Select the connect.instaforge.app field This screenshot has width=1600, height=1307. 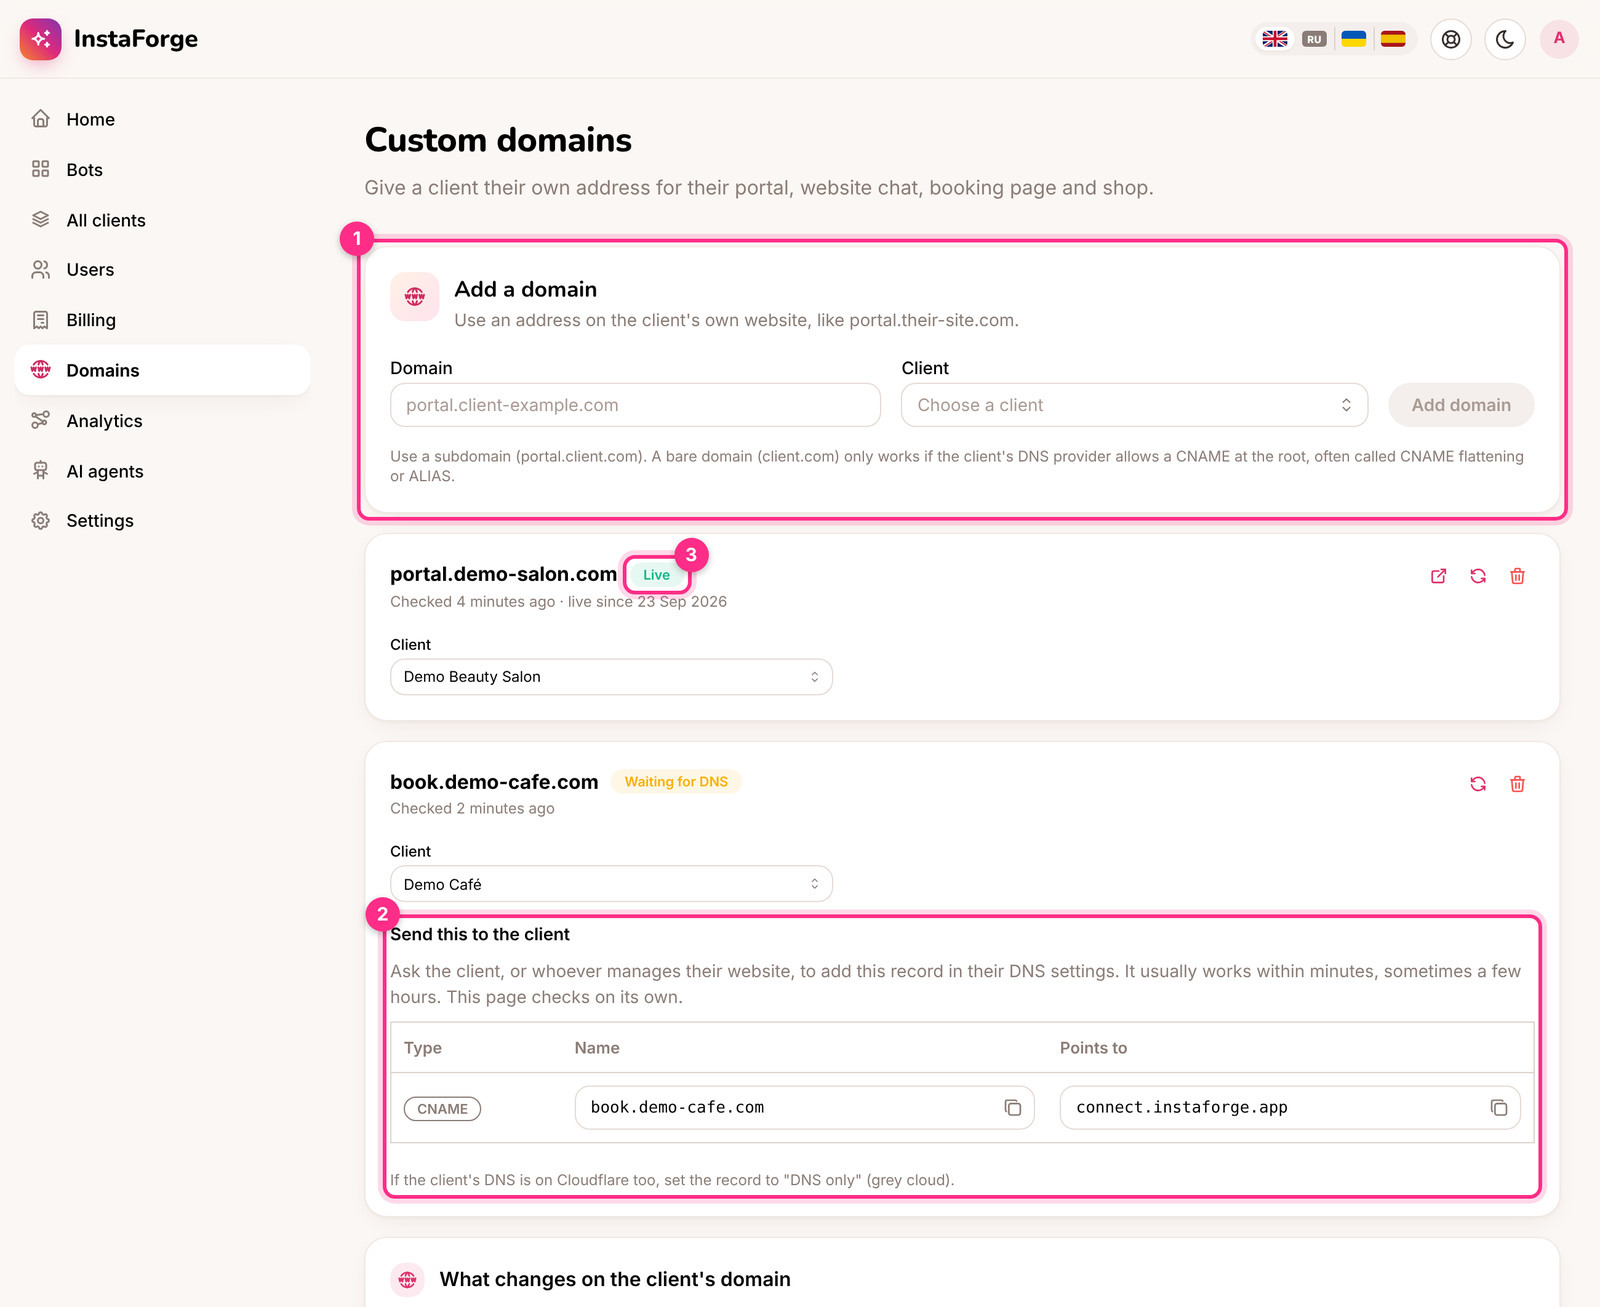(x=1290, y=1108)
